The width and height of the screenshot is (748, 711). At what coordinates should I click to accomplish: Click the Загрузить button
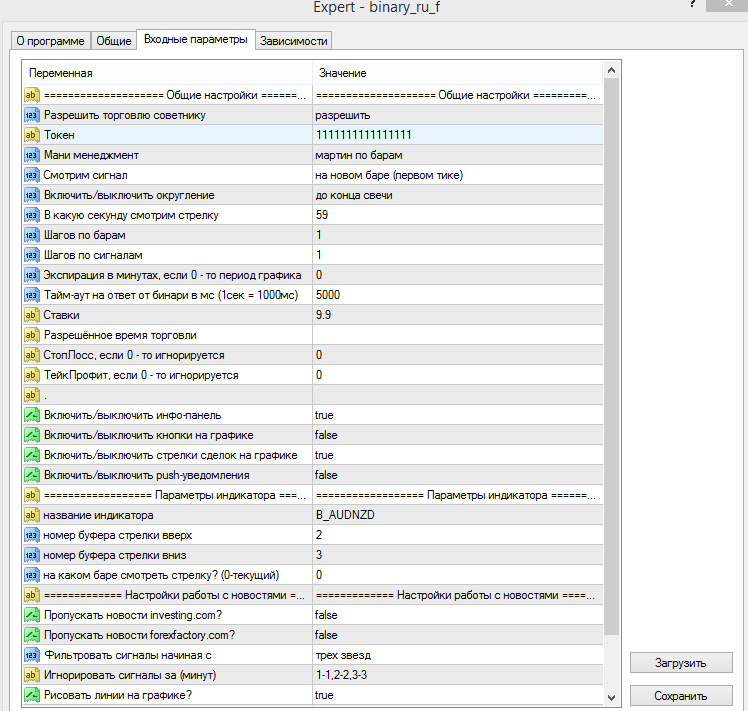tap(681, 663)
